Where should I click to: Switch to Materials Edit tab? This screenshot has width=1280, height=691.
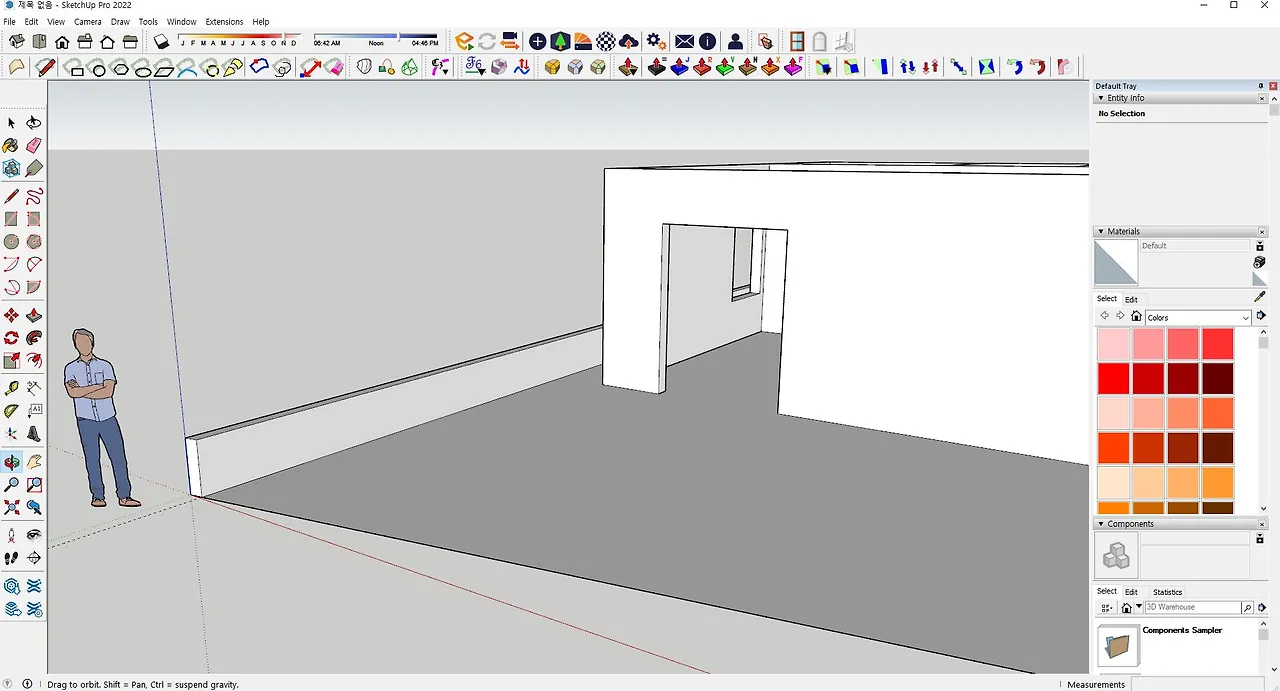pyautogui.click(x=1131, y=299)
